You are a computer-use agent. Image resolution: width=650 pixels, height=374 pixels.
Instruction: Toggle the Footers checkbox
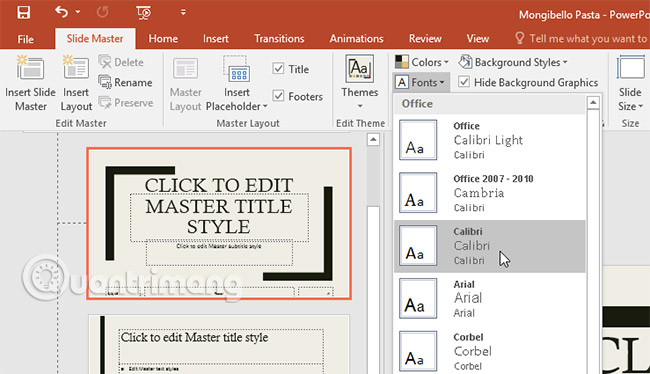click(x=278, y=96)
